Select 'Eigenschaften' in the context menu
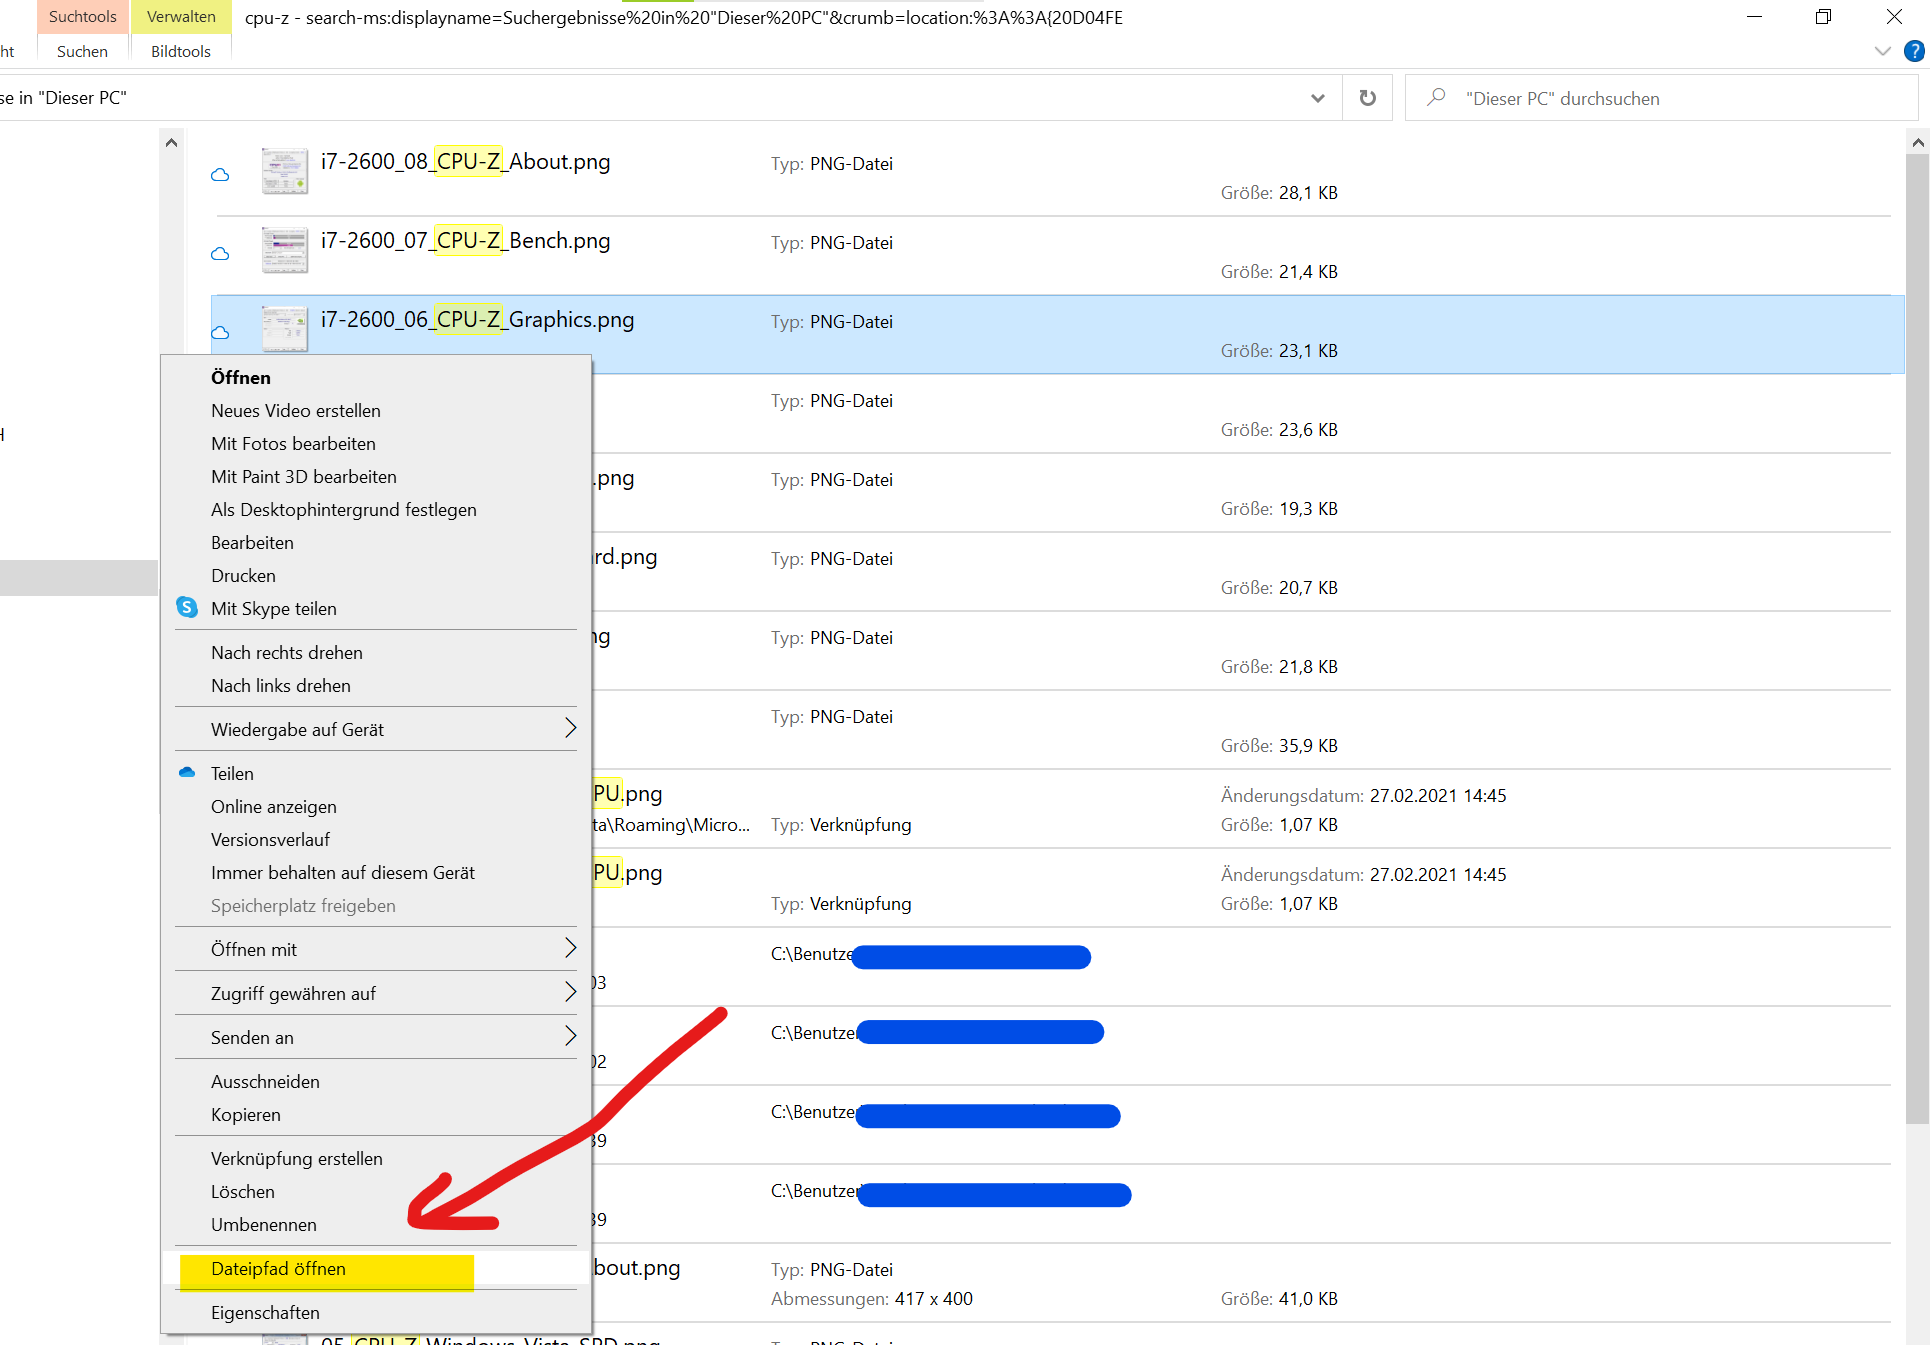 266,1313
